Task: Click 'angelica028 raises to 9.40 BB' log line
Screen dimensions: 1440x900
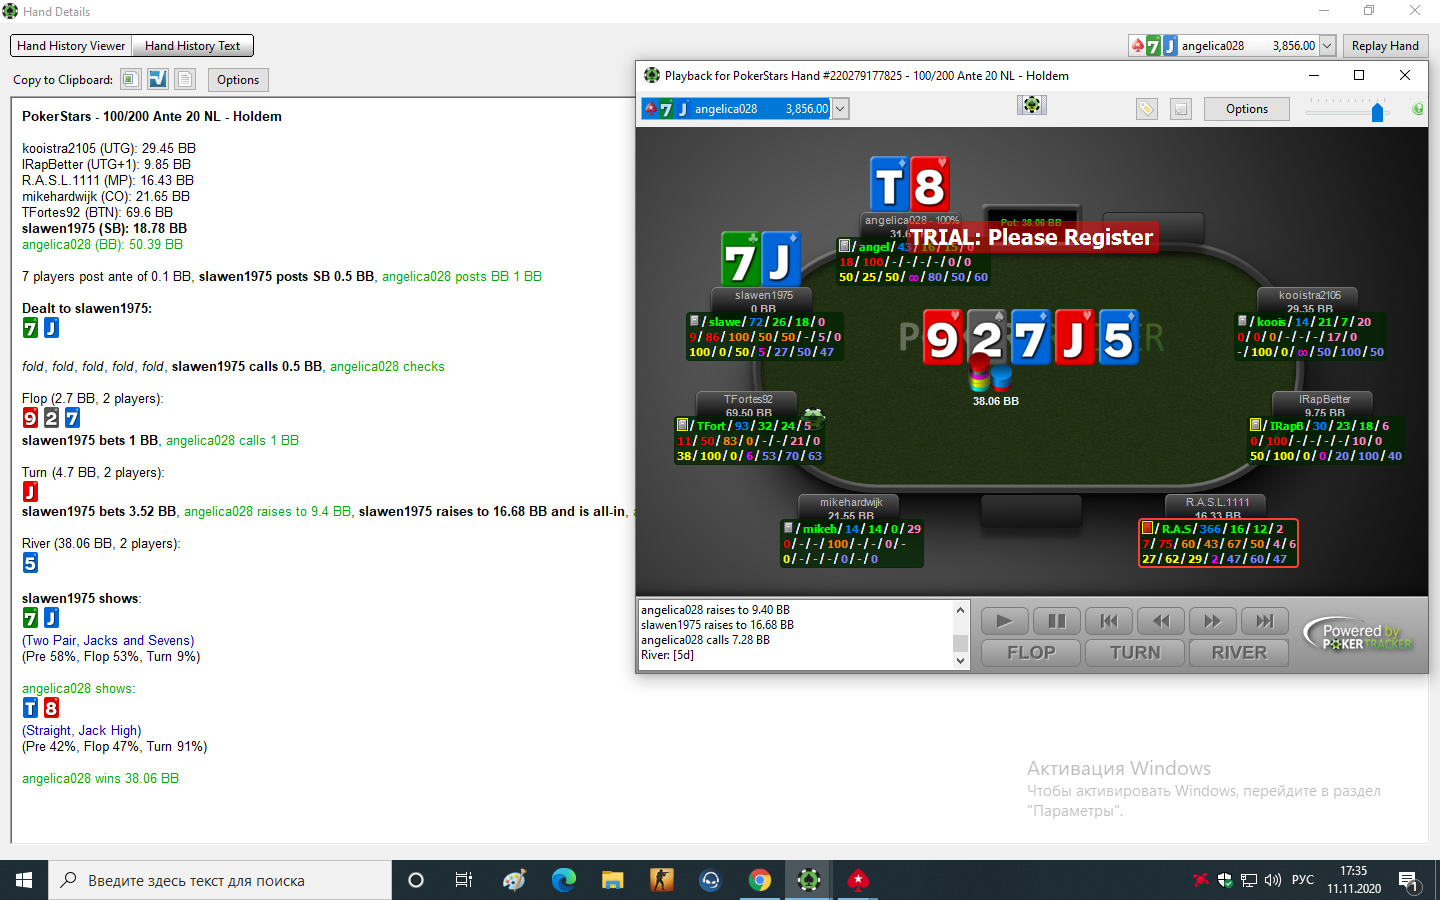Action: click(x=715, y=610)
